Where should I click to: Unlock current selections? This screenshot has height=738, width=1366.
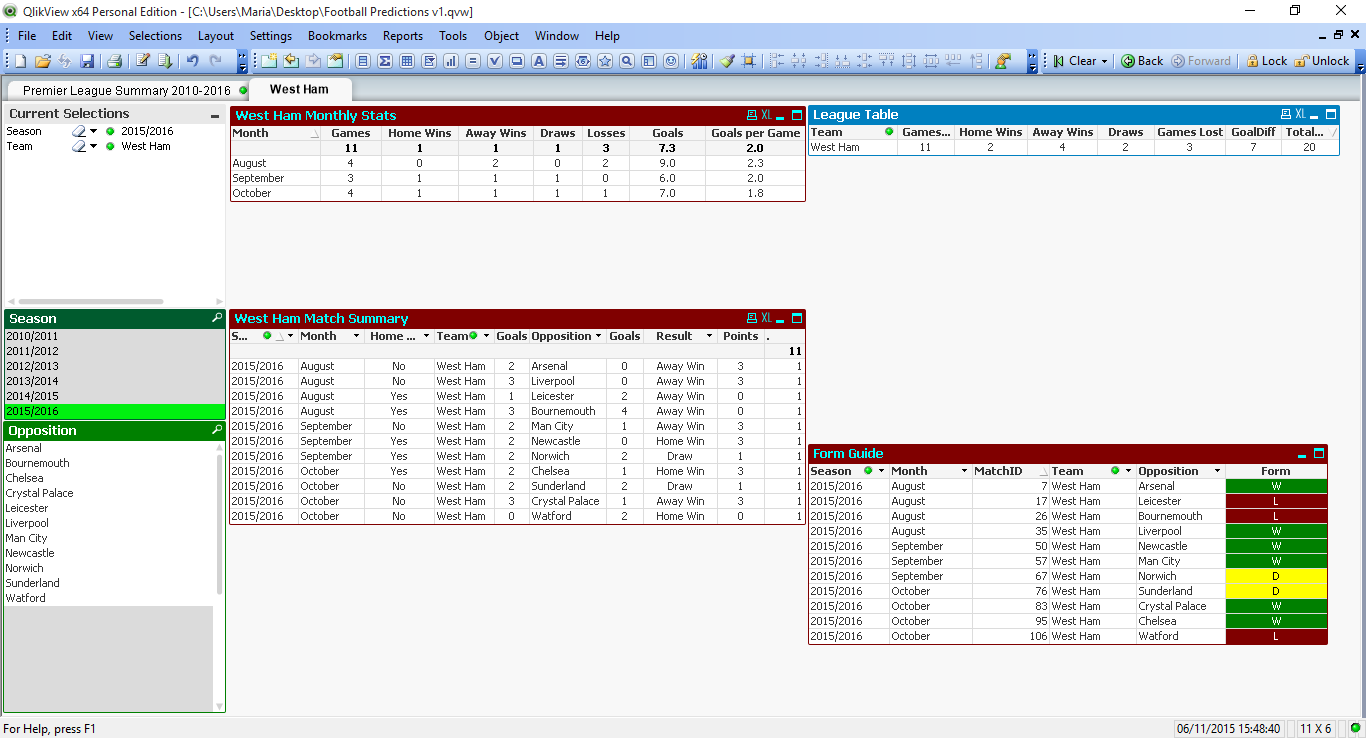tap(1322, 61)
